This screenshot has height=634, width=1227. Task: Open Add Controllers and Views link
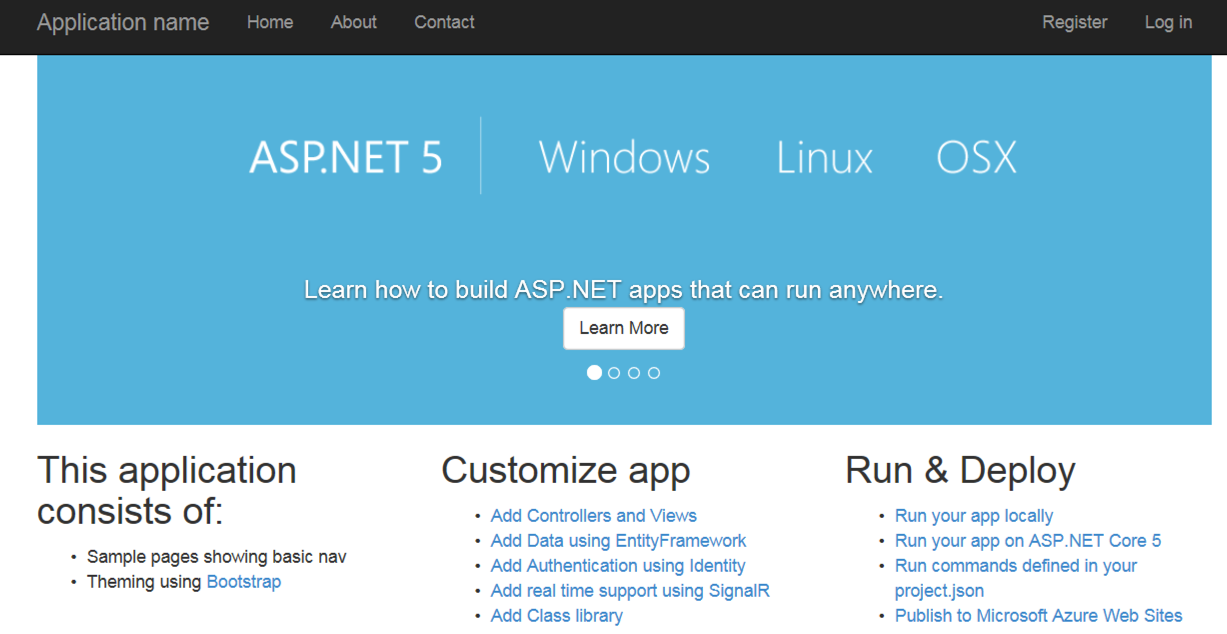(594, 516)
